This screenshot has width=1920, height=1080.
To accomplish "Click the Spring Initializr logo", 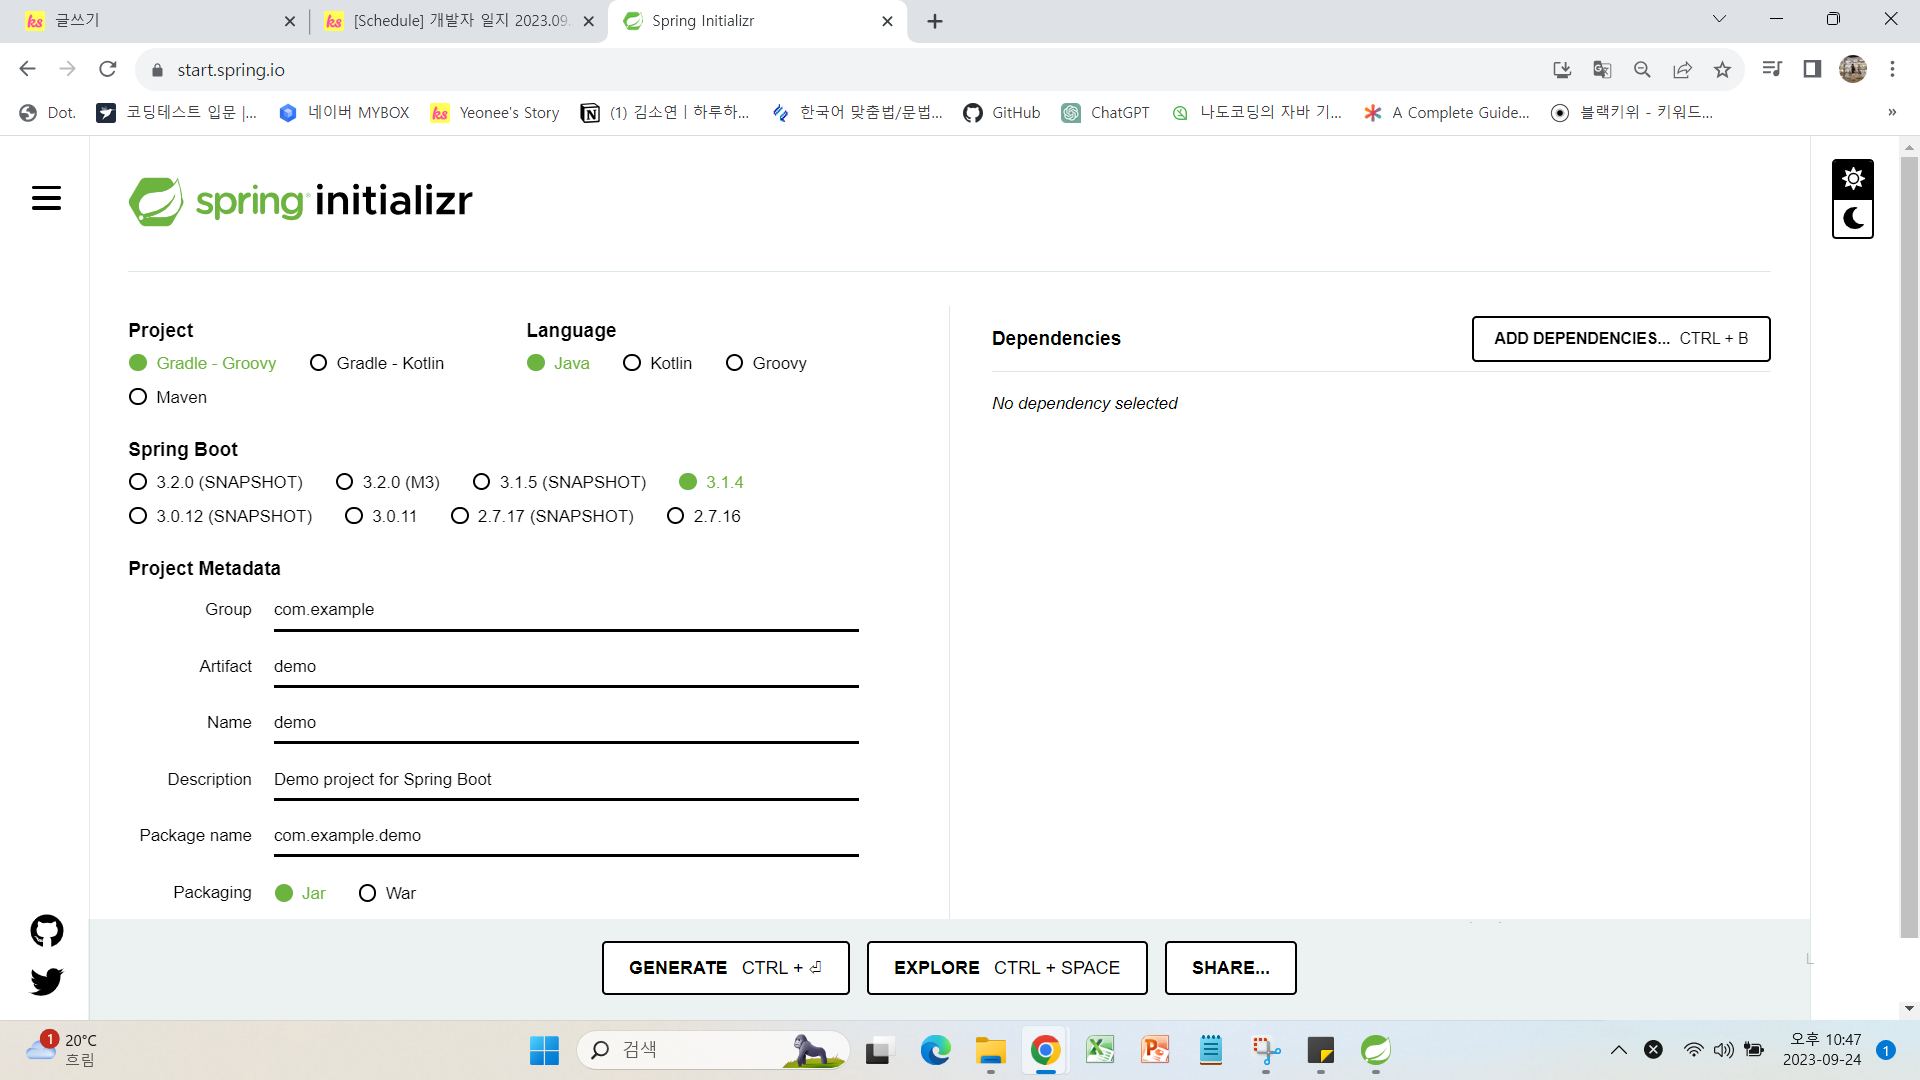I will point(300,201).
